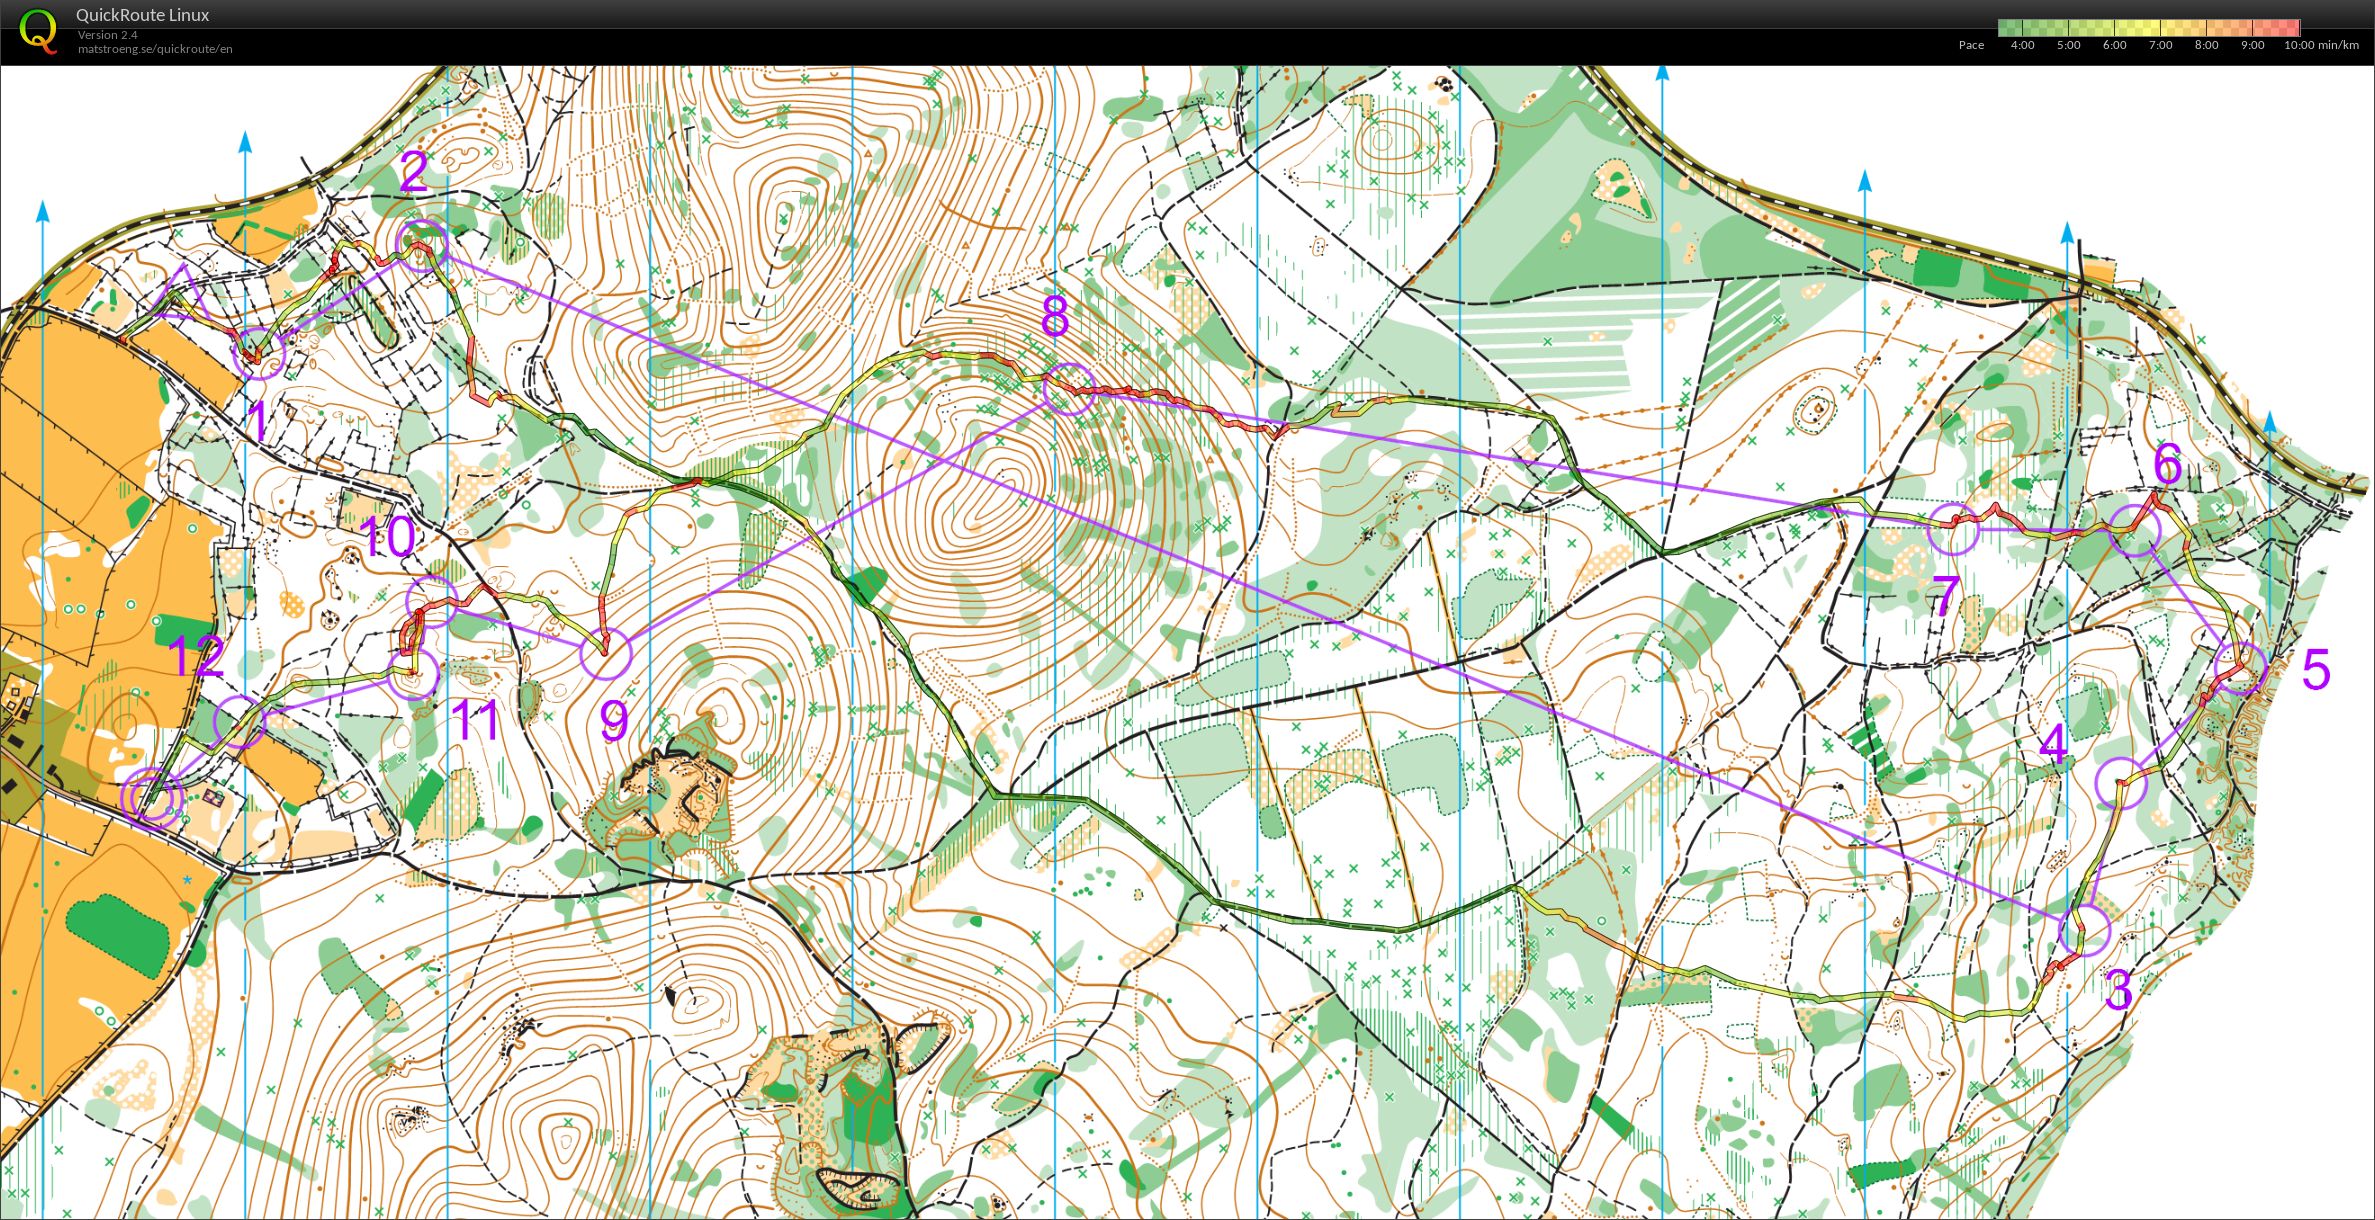Select control circle number 1

[259, 354]
